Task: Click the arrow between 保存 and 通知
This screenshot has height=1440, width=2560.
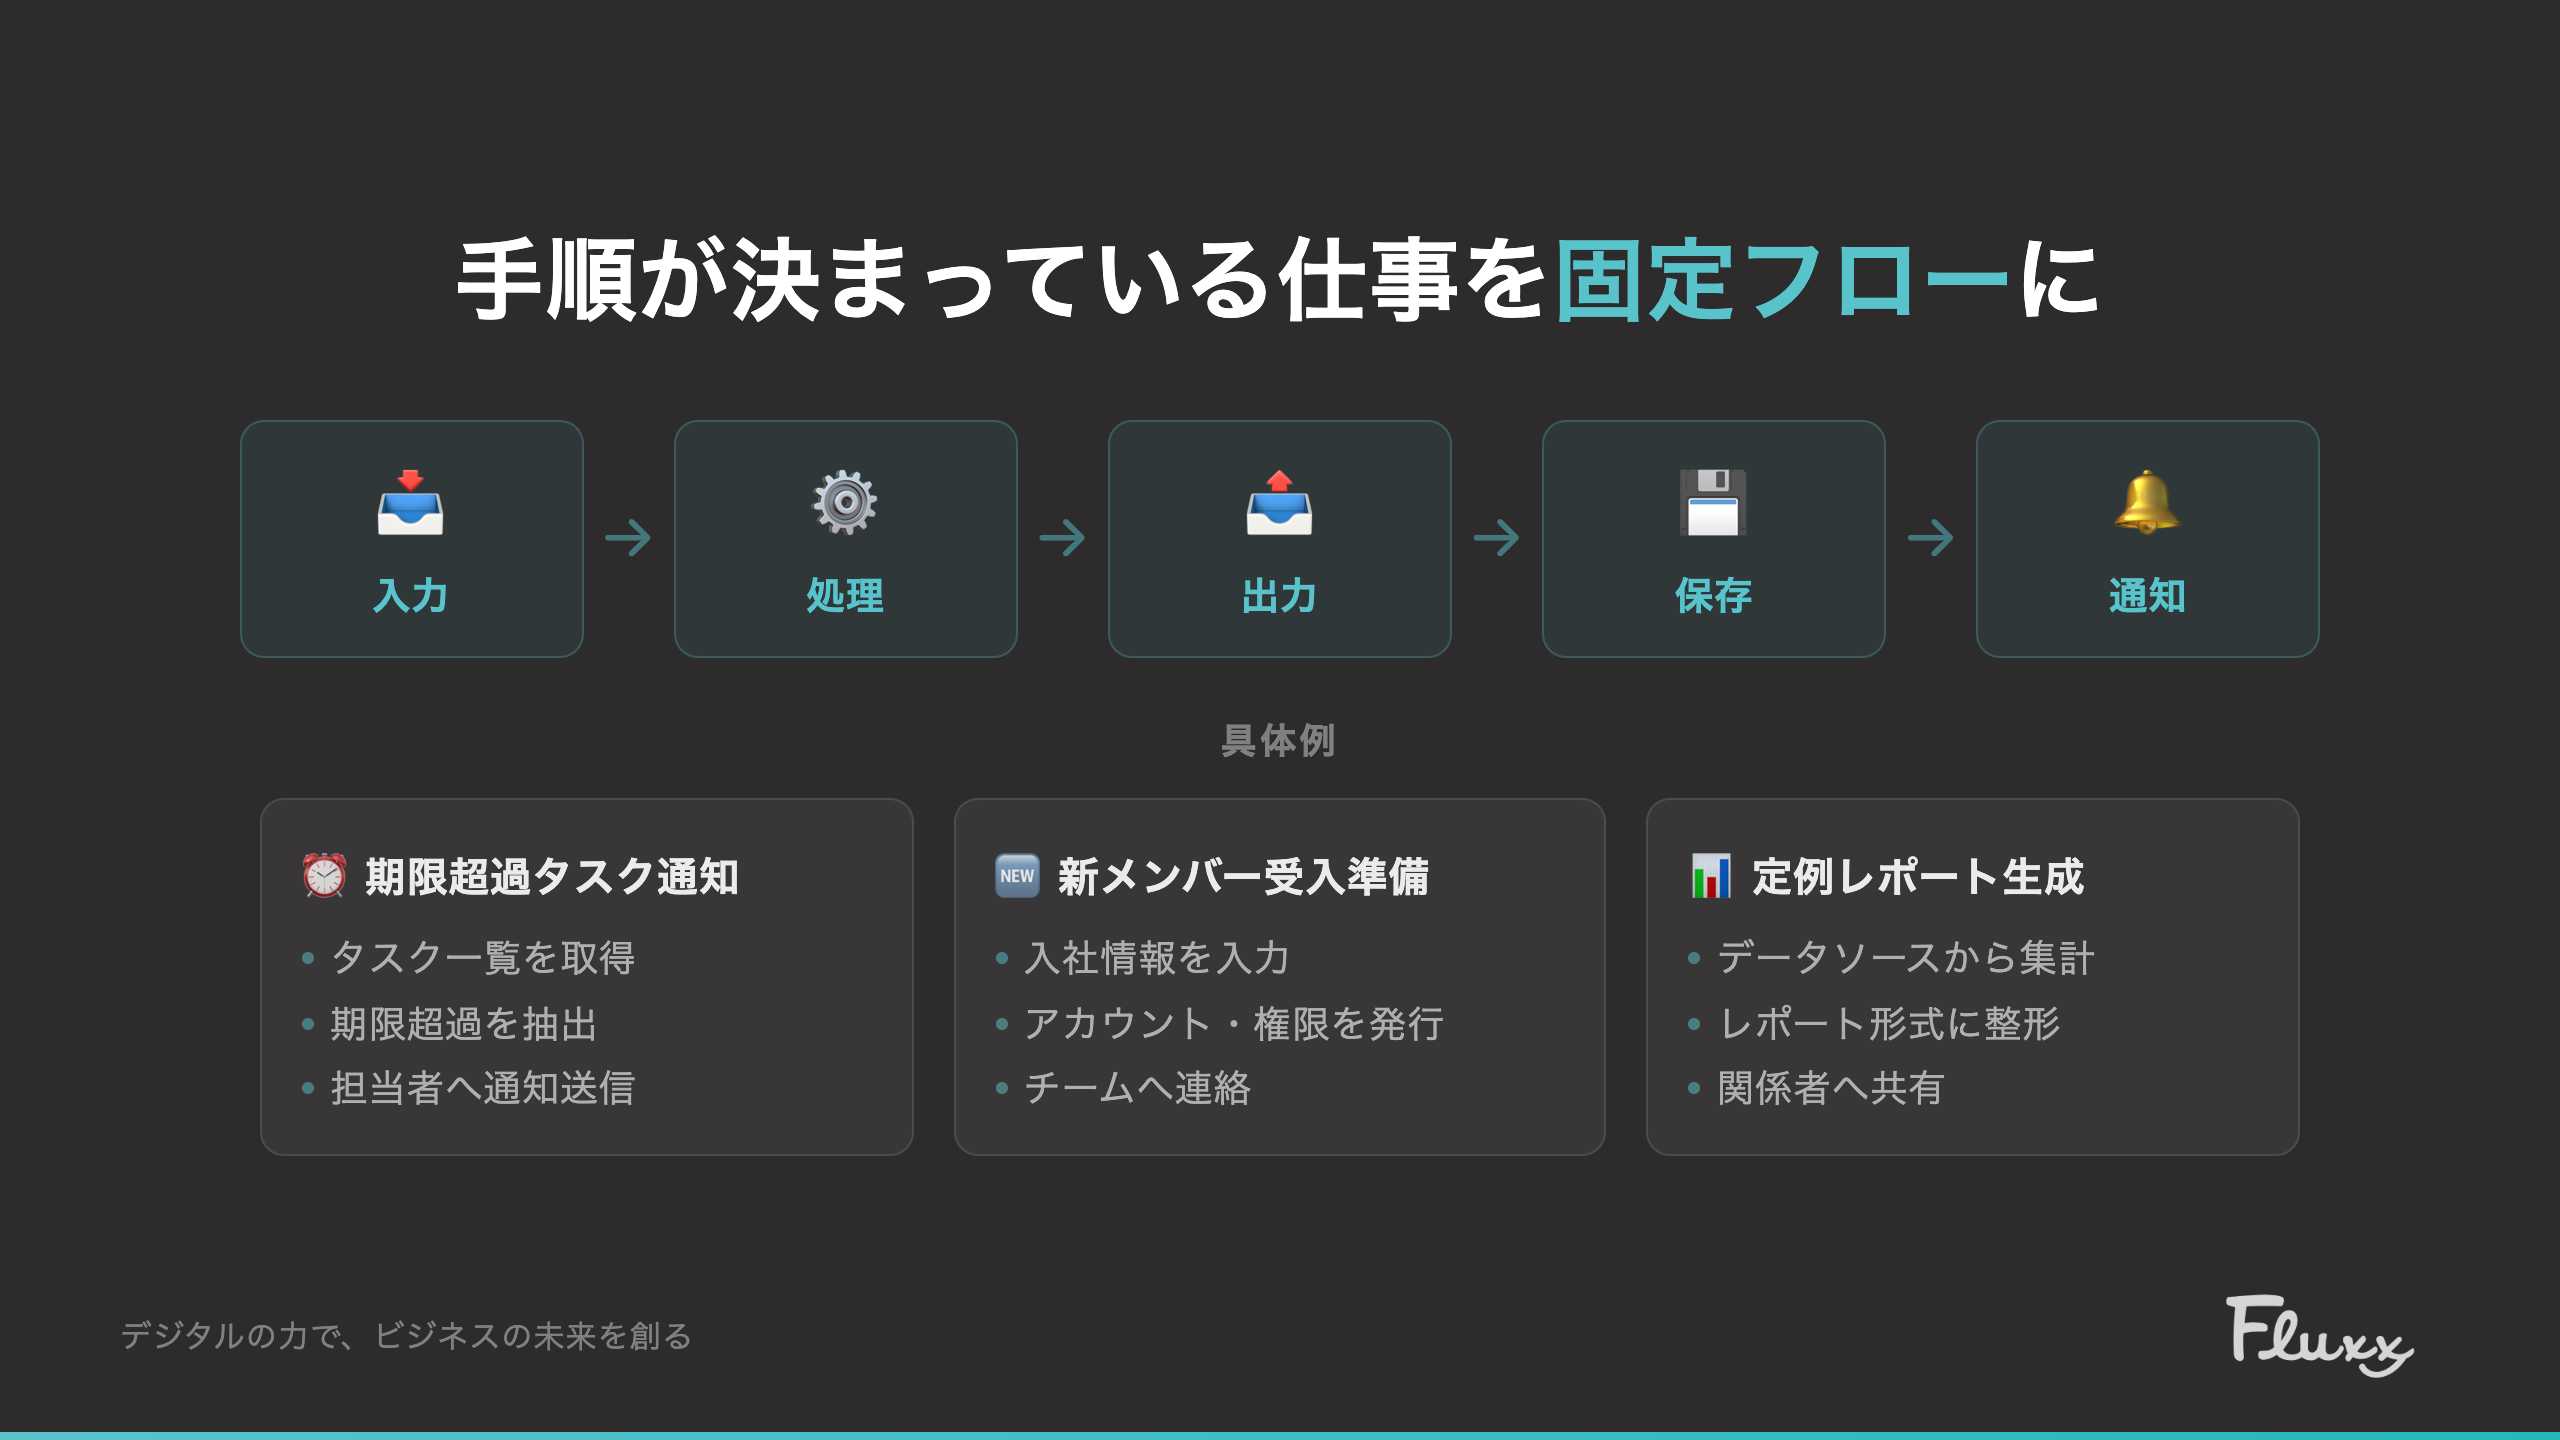Action: (1930, 538)
